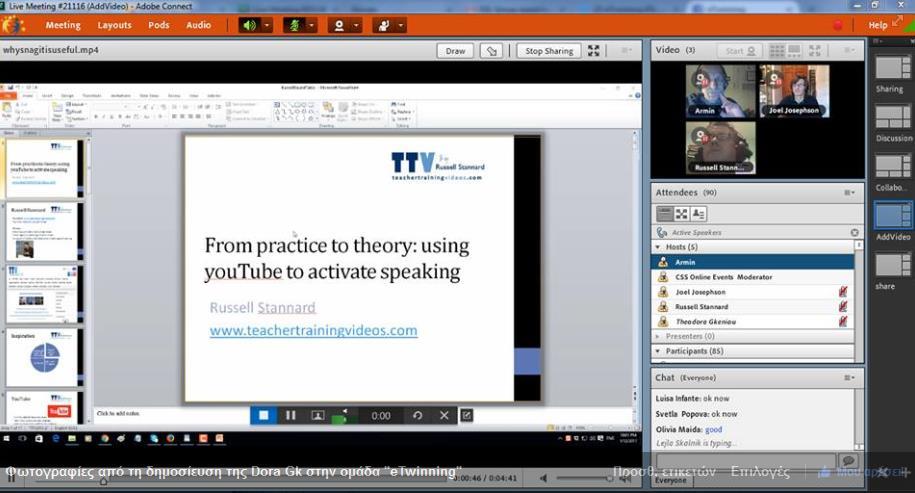This screenshot has height=493, width=915.
Task: Select attendees list view icon
Action: [664, 214]
